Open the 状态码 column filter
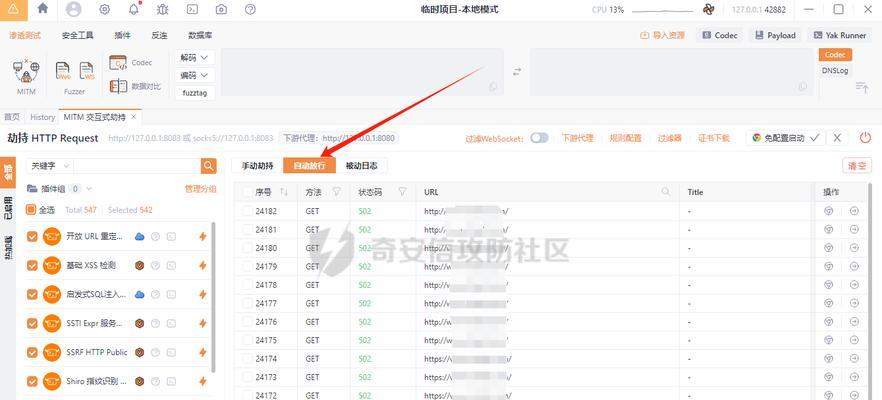This screenshot has width=882, height=400. point(402,192)
